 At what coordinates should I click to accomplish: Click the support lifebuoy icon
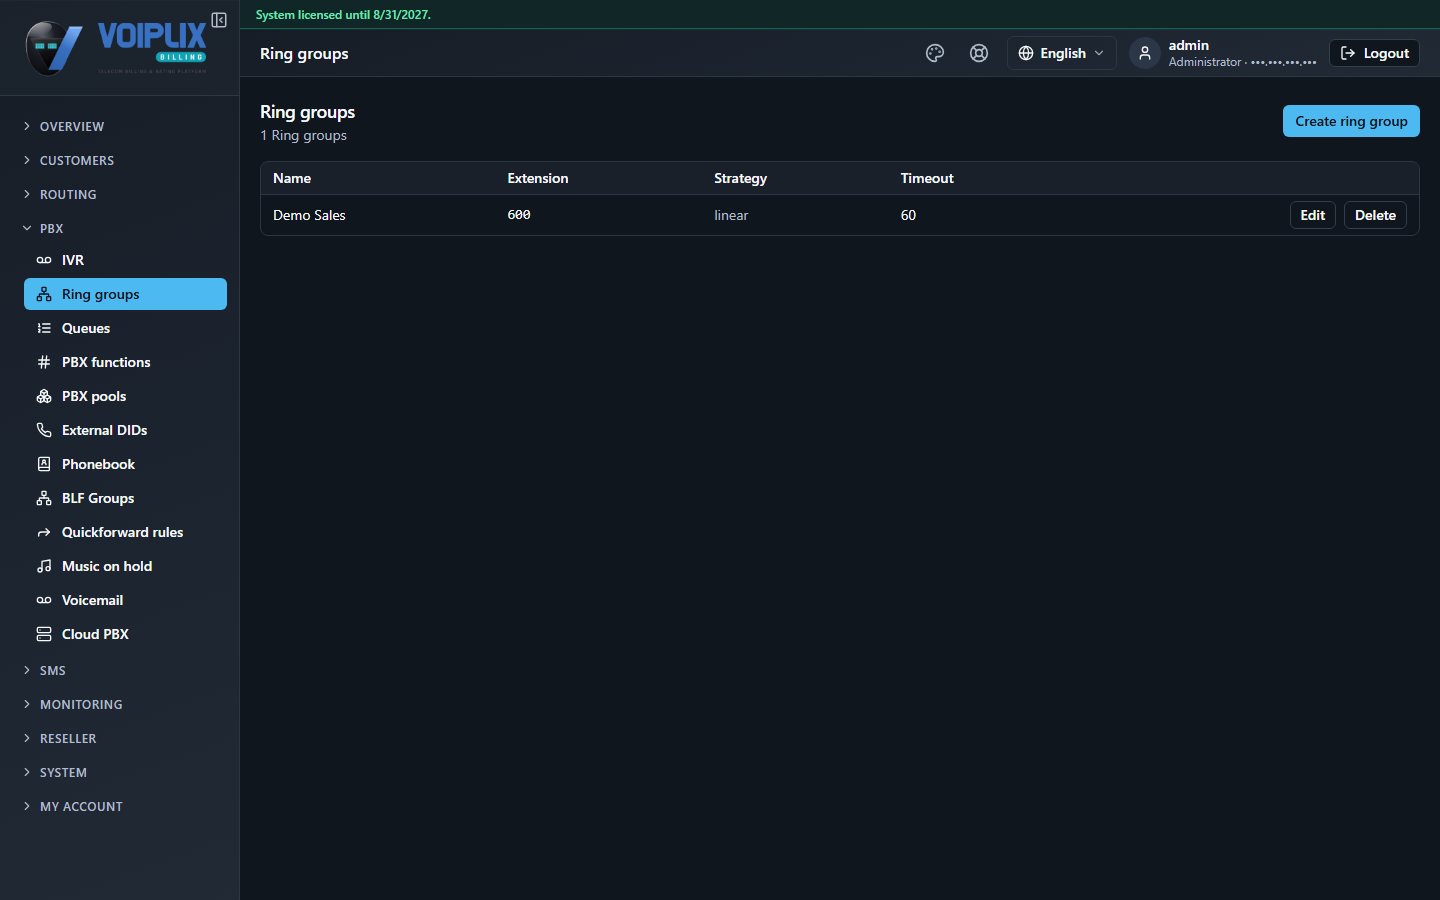pos(979,53)
